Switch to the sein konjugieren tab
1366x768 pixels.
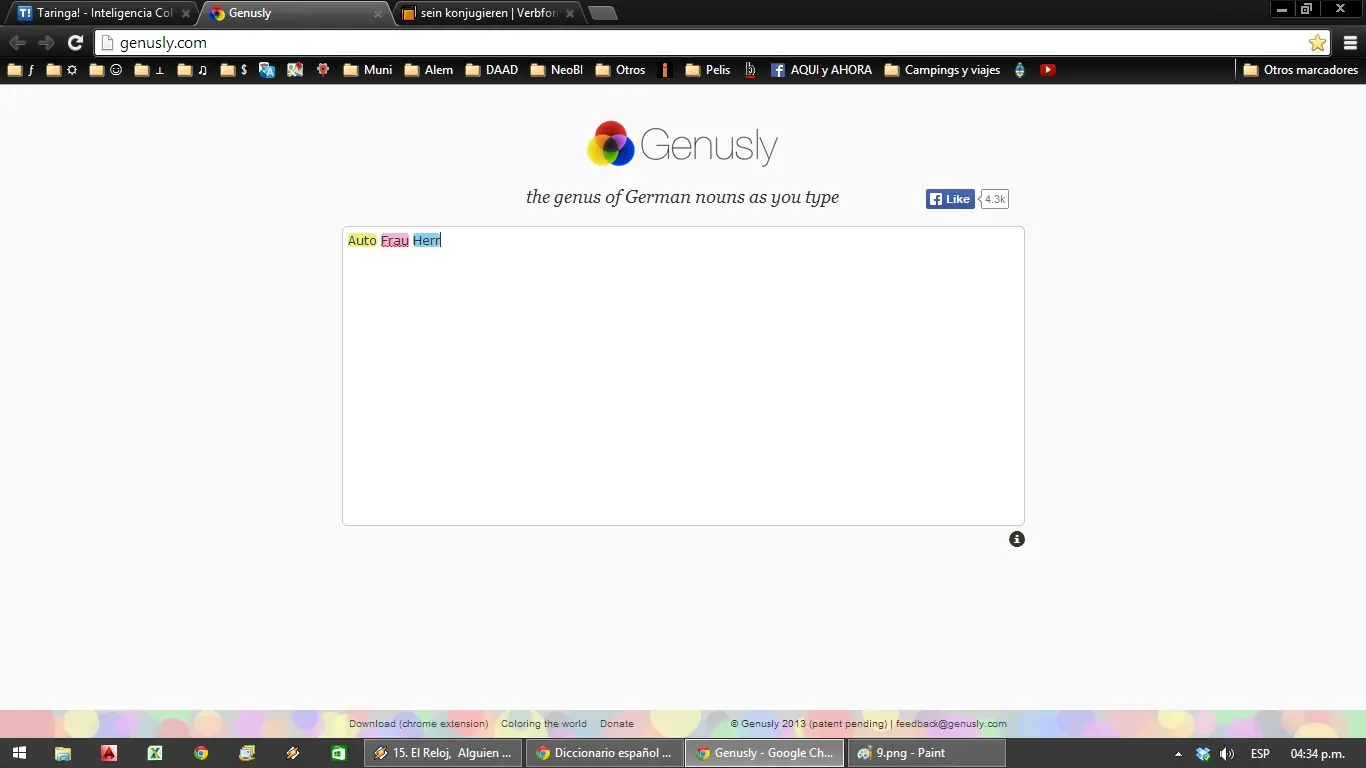[490, 13]
